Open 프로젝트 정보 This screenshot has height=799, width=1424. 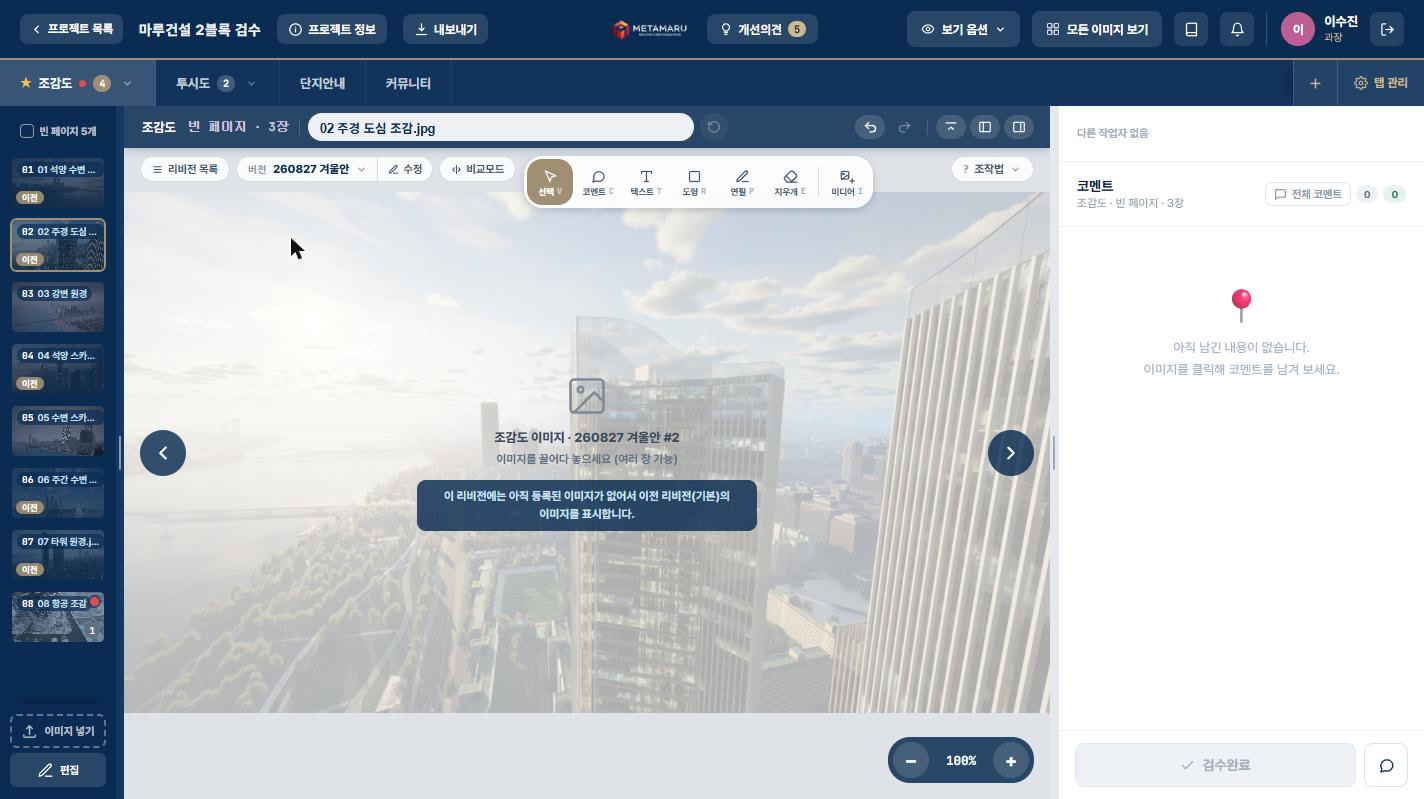point(332,29)
